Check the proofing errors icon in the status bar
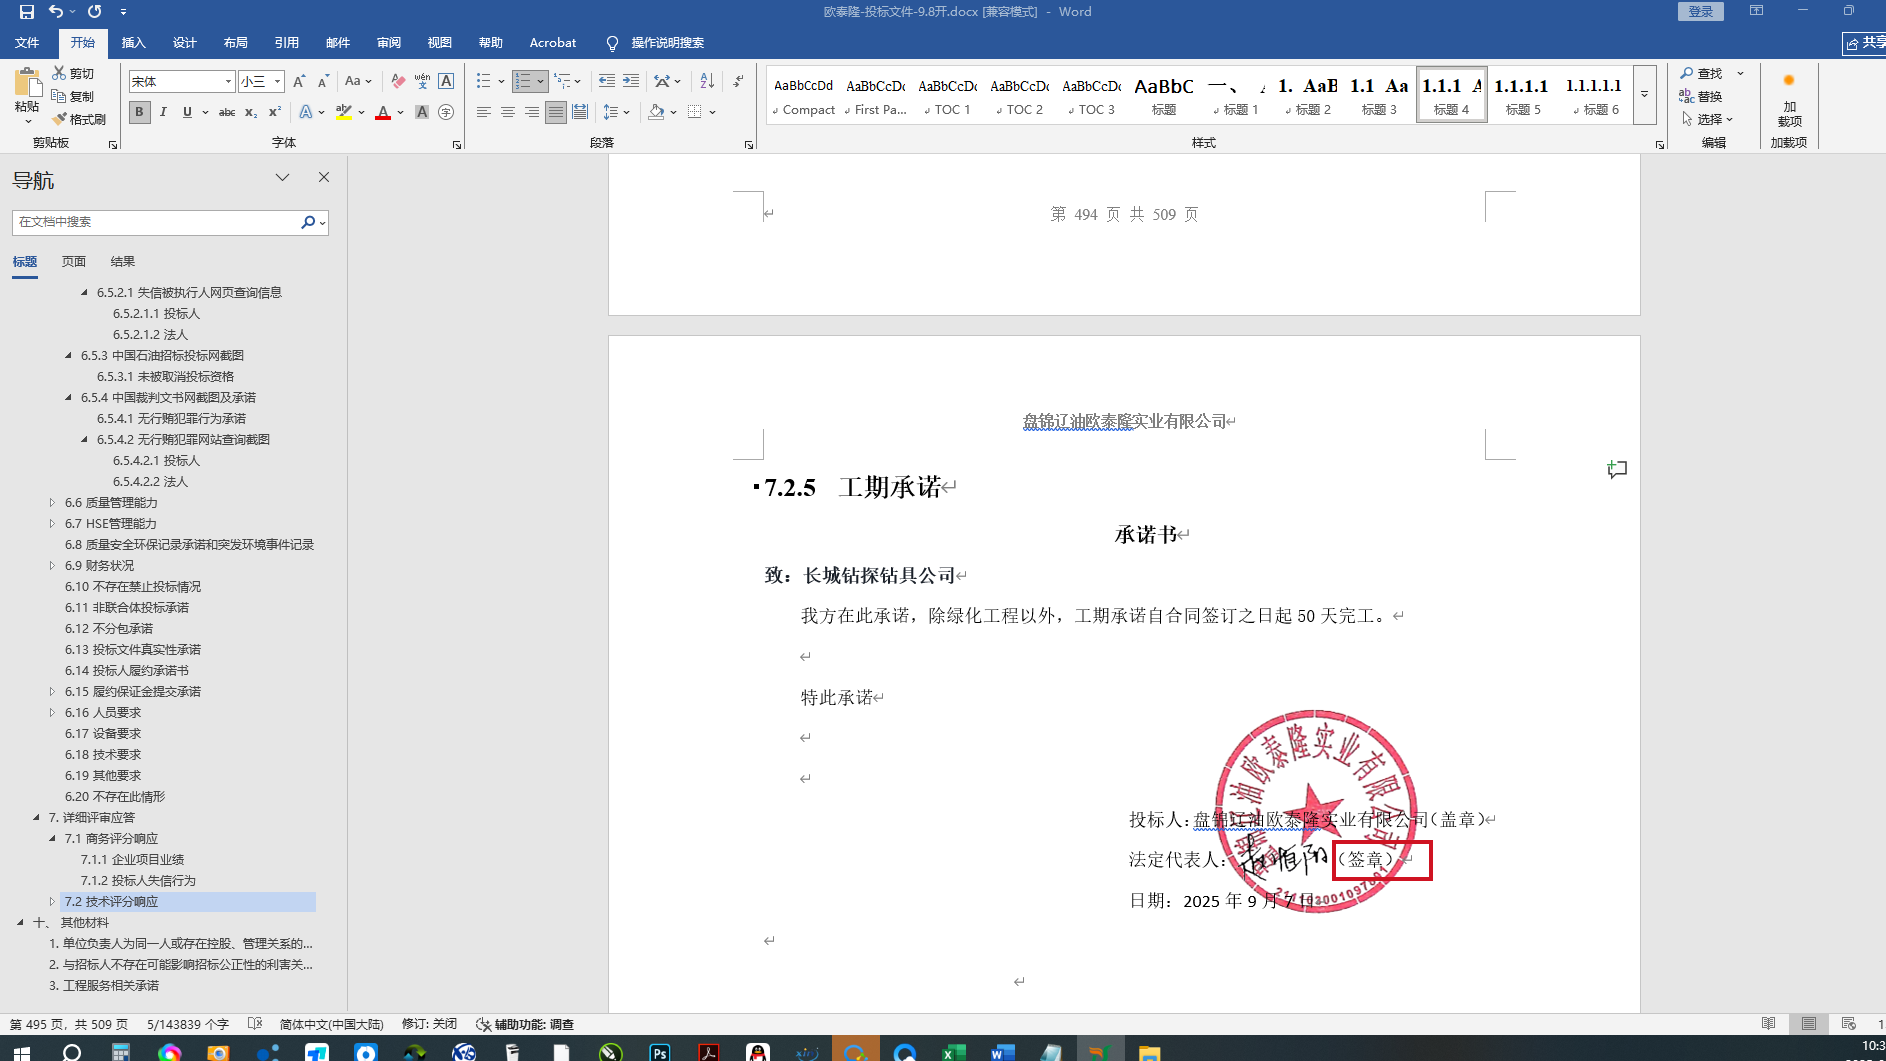 click(255, 1024)
